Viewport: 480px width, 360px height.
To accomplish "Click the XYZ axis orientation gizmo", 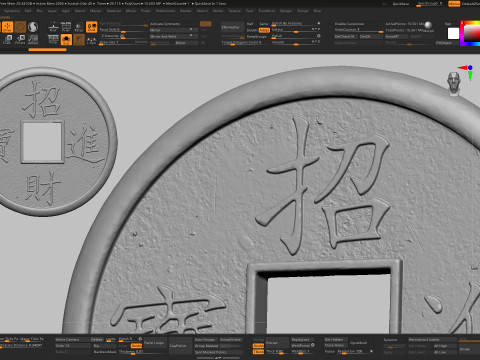I will pos(467,72).
